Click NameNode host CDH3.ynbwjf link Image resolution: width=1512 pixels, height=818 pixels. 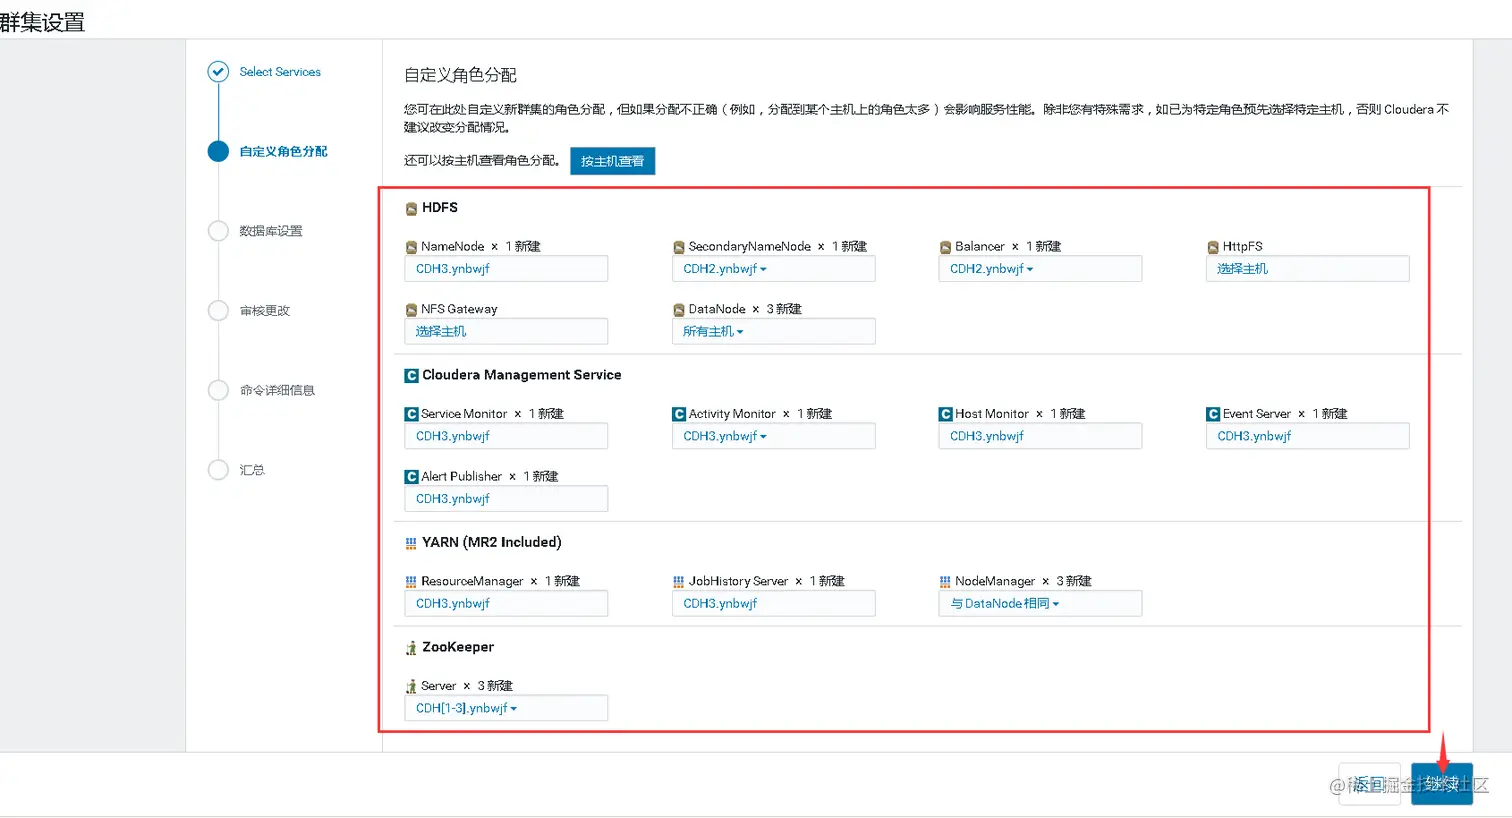(x=453, y=269)
